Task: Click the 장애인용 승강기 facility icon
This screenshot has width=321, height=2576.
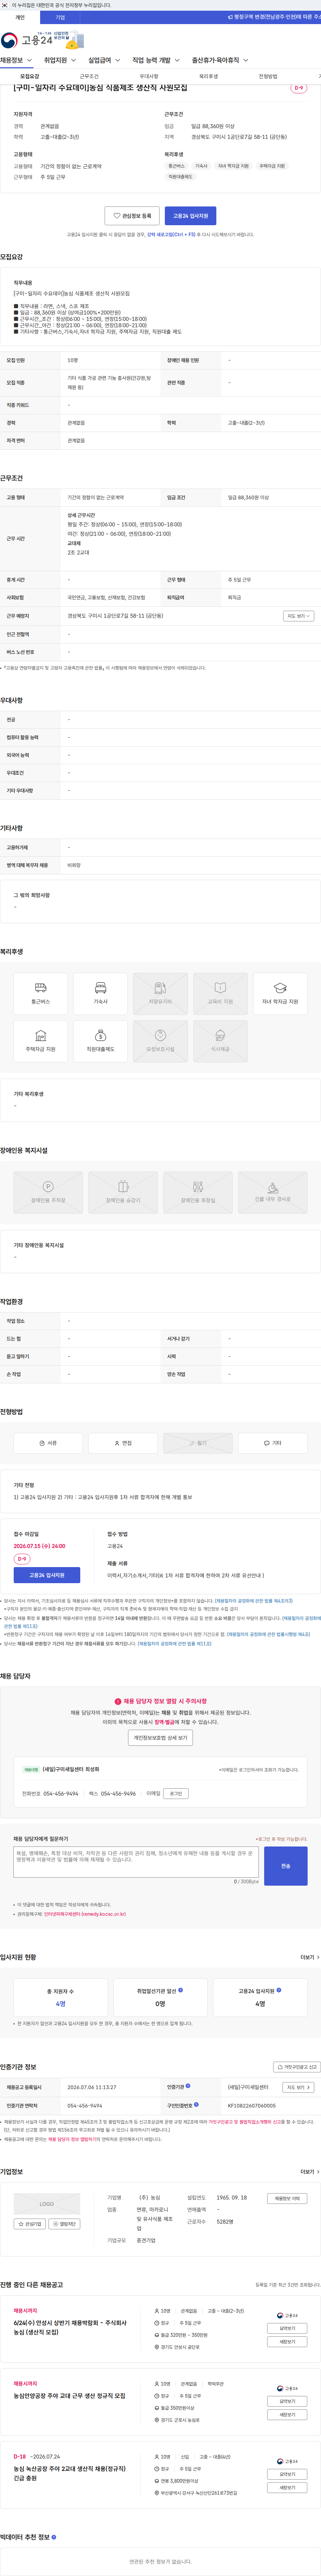Action: tap(123, 1192)
